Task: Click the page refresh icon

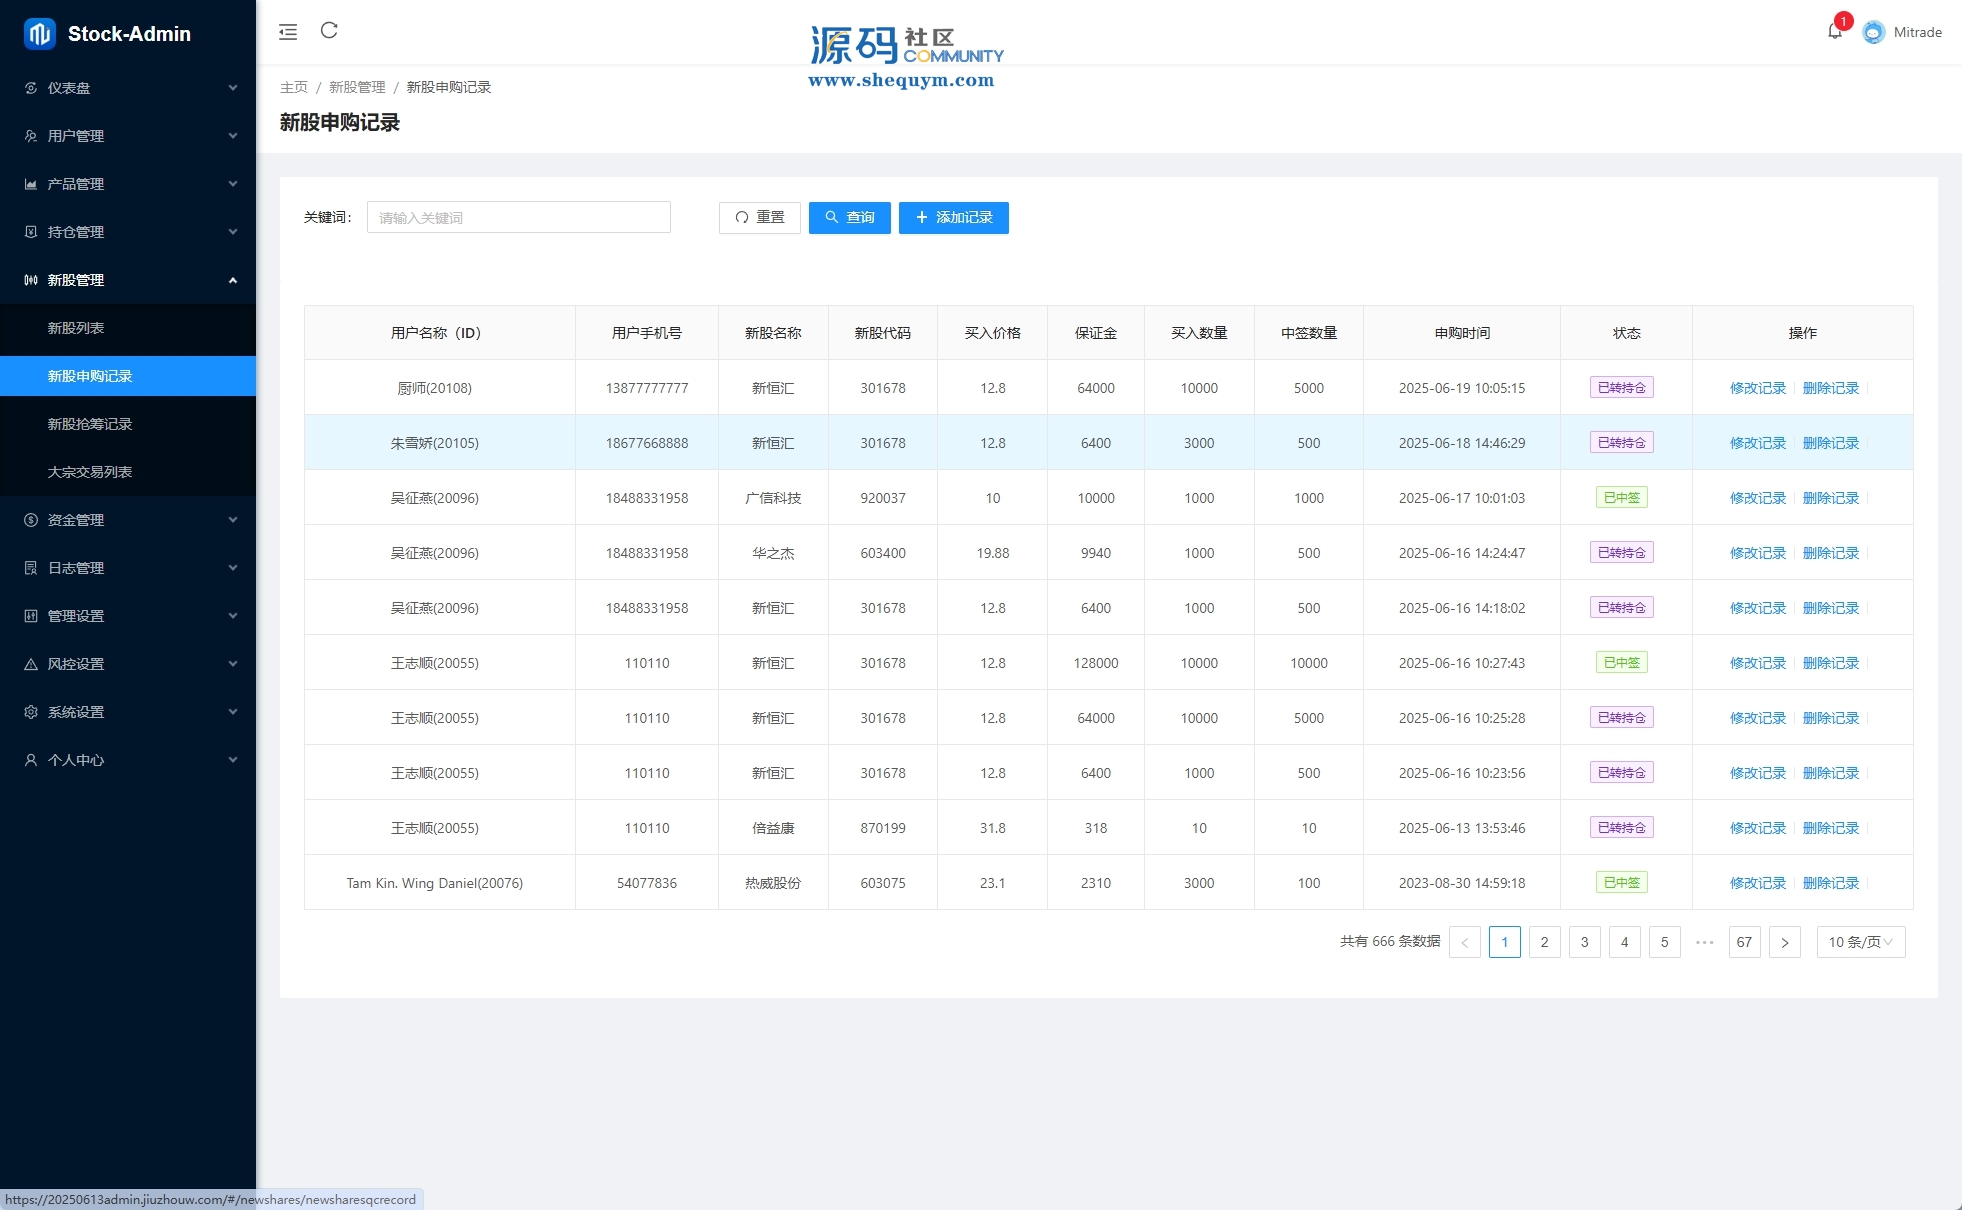Action: pos(329,31)
